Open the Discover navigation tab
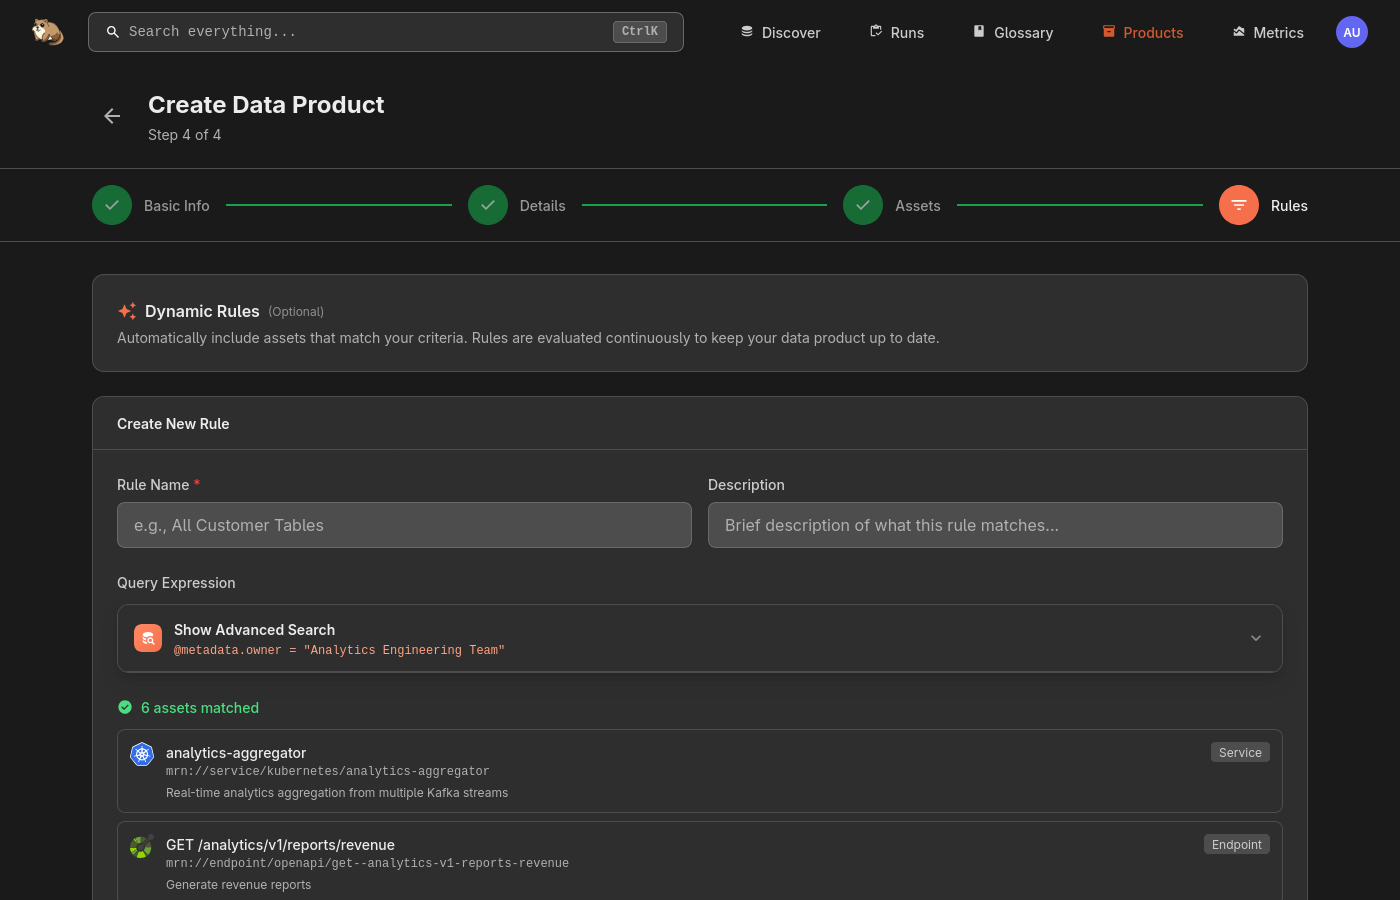Viewport: 1400px width, 900px height. click(780, 32)
